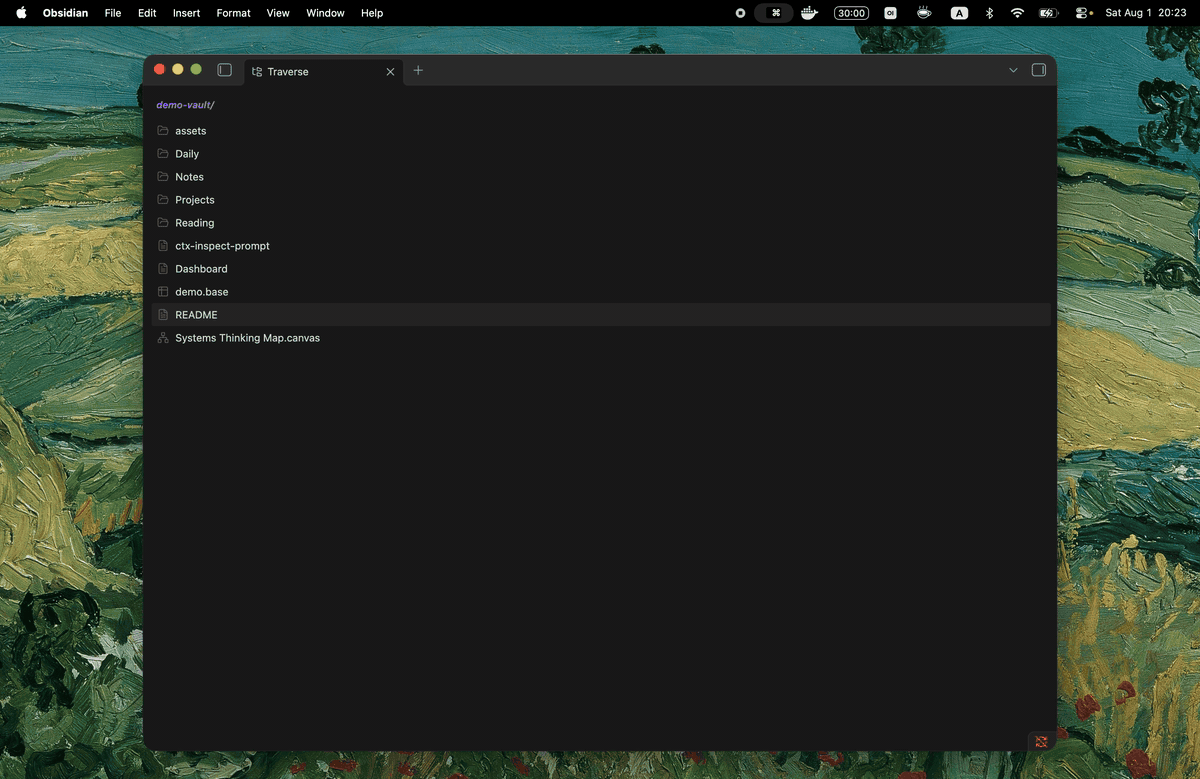Click the demo-vault/ path heading
Image resolution: width=1200 pixels, height=779 pixels.
(x=185, y=105)
